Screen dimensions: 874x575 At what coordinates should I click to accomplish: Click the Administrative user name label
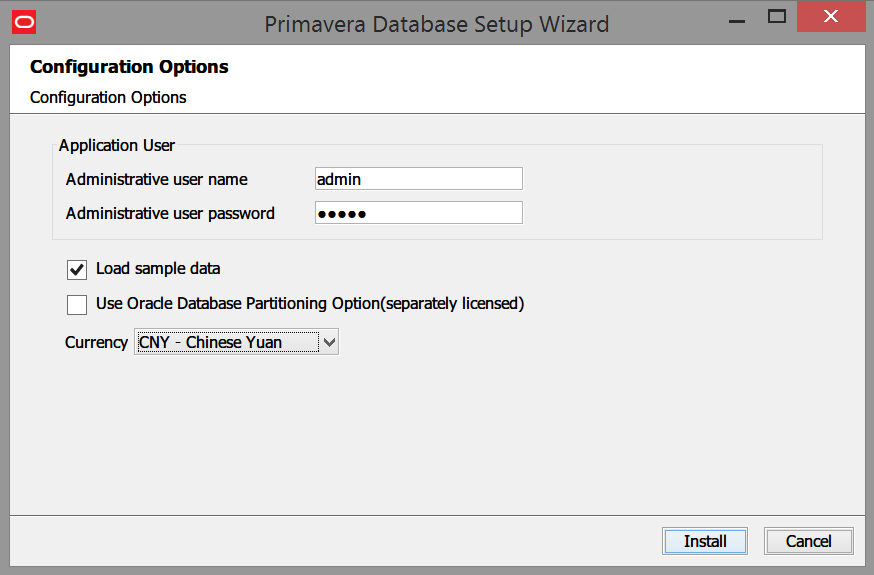(x=157, y=179)
